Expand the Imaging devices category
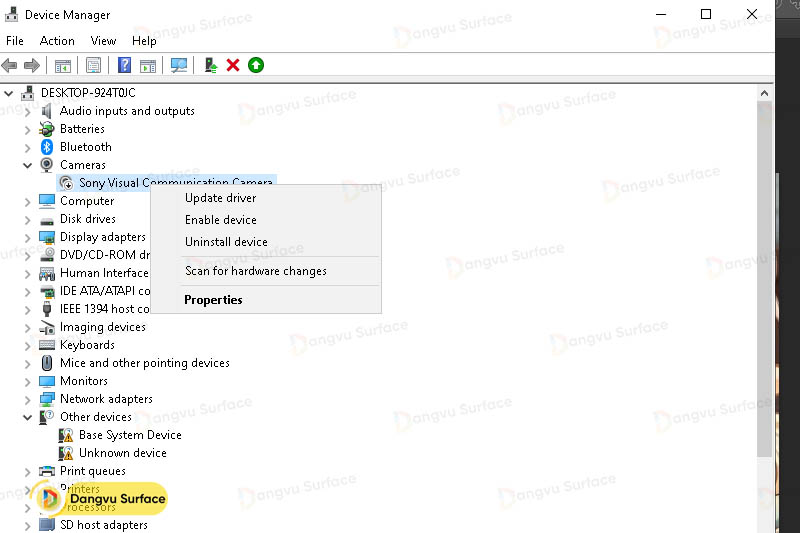This screenshot has width=800, height=533. 28,327
